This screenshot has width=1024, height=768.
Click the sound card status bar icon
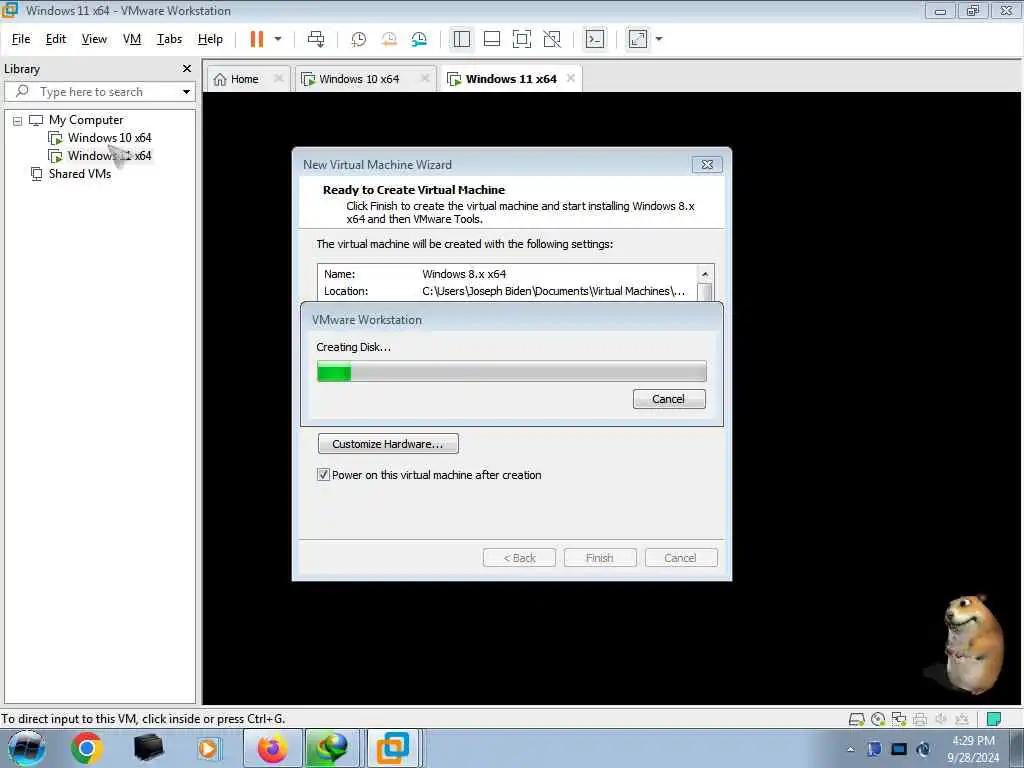[x=940, y=719]
